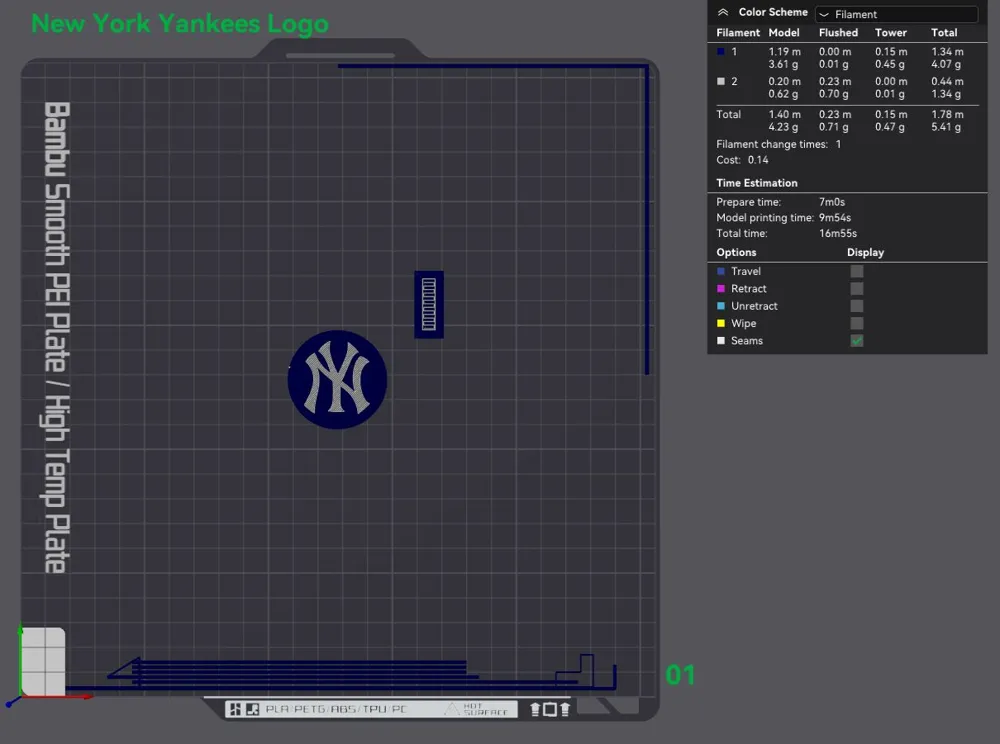Click the Prepare time 7m0s value
1000x744 pixels.
(832, 202)
